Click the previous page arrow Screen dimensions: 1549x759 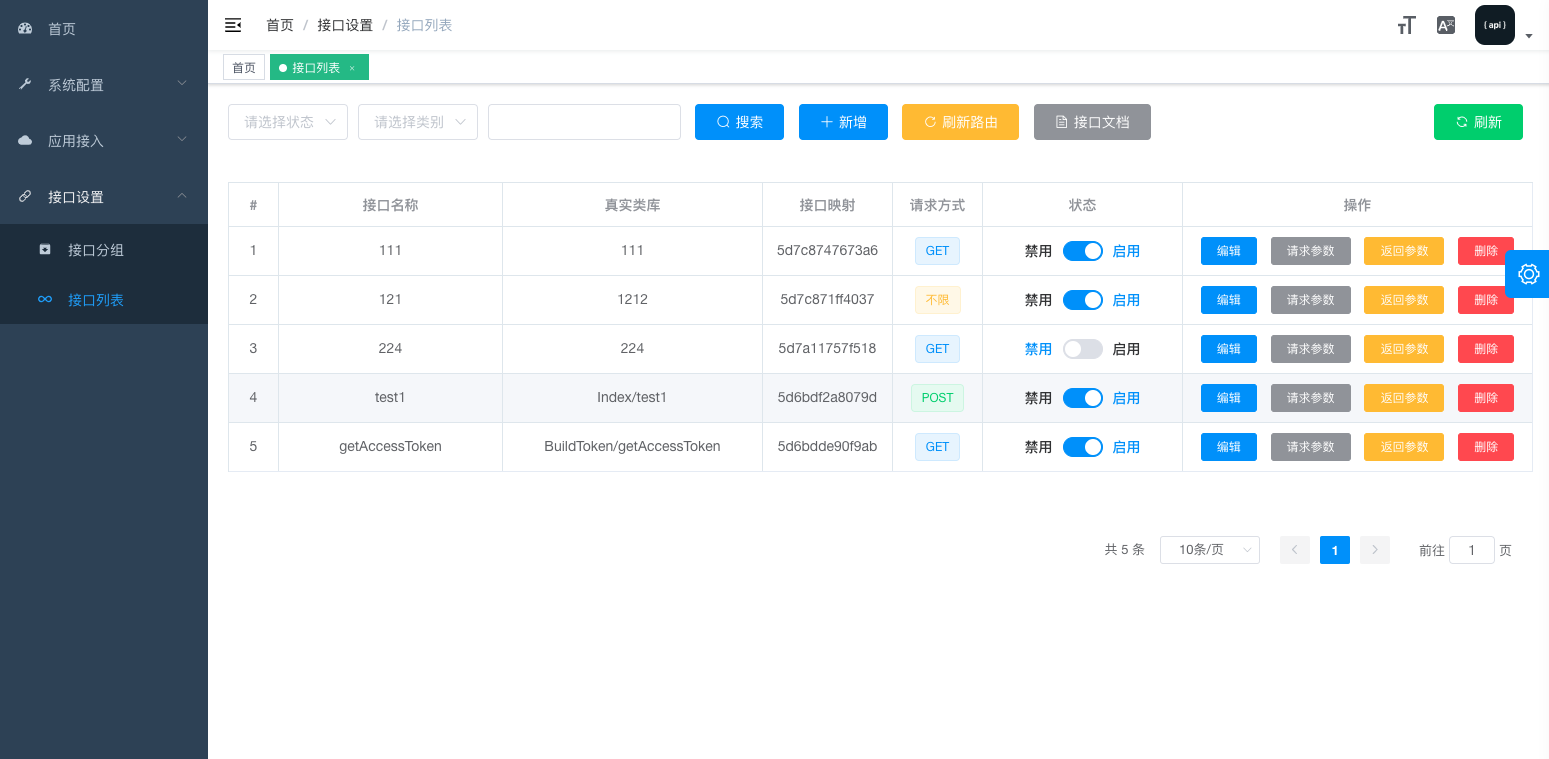(x=1295, y=550)
